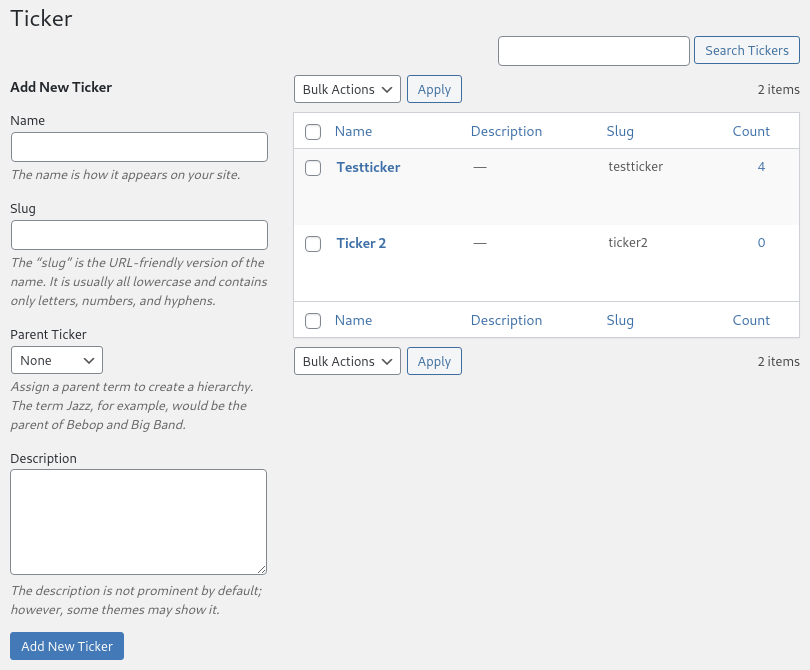Click the top Apply button
This screenshot has height=670, width=810.
pos(434,89)
